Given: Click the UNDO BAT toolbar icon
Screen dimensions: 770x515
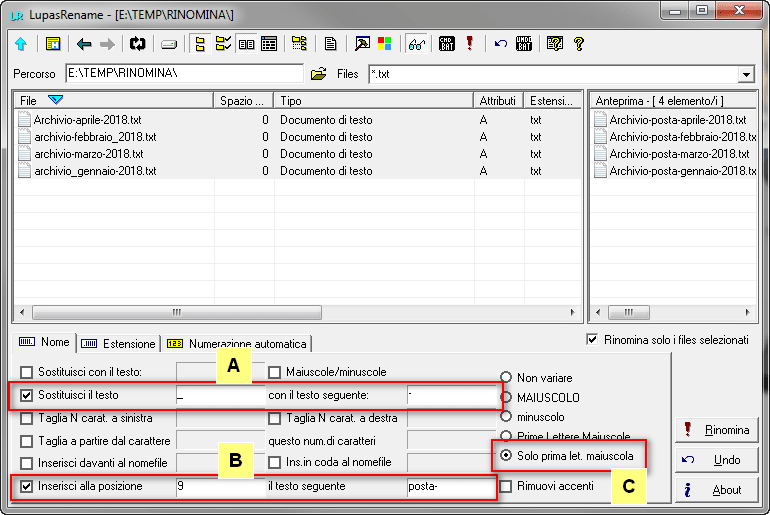Looking at the screenshot, I should click(524, 44).
